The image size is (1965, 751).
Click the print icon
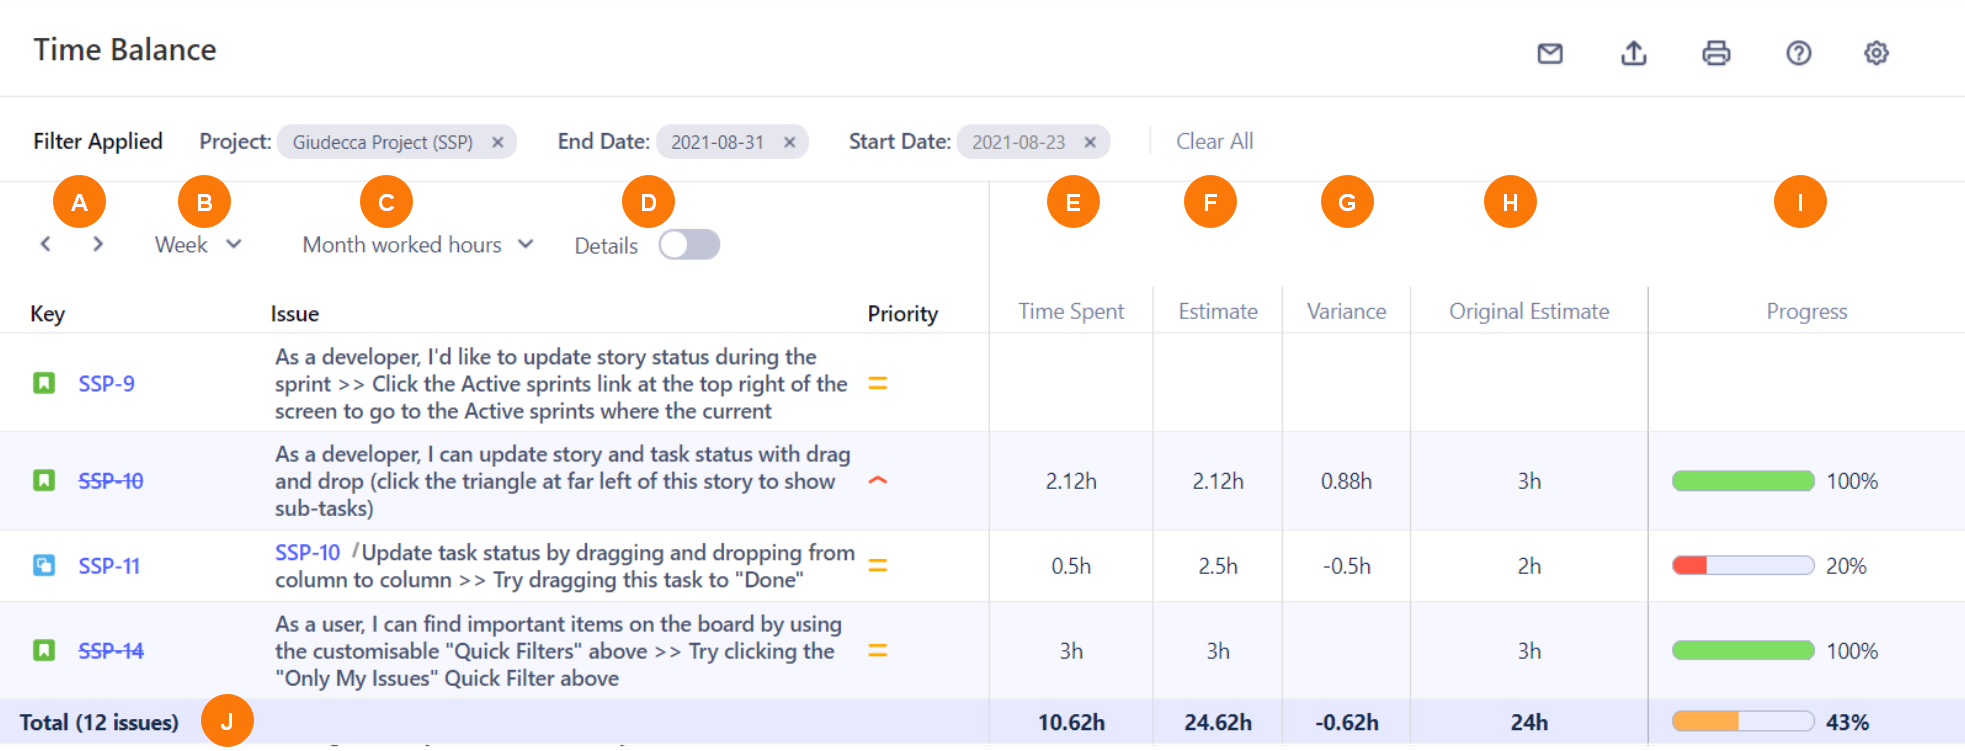pos(1716,53)
